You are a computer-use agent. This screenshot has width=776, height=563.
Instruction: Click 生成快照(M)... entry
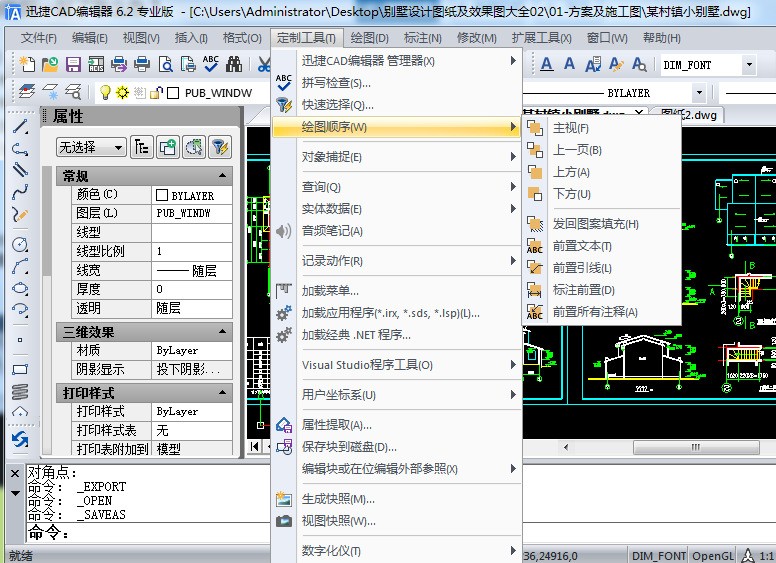pyautogui.click(x=397, y=499)
